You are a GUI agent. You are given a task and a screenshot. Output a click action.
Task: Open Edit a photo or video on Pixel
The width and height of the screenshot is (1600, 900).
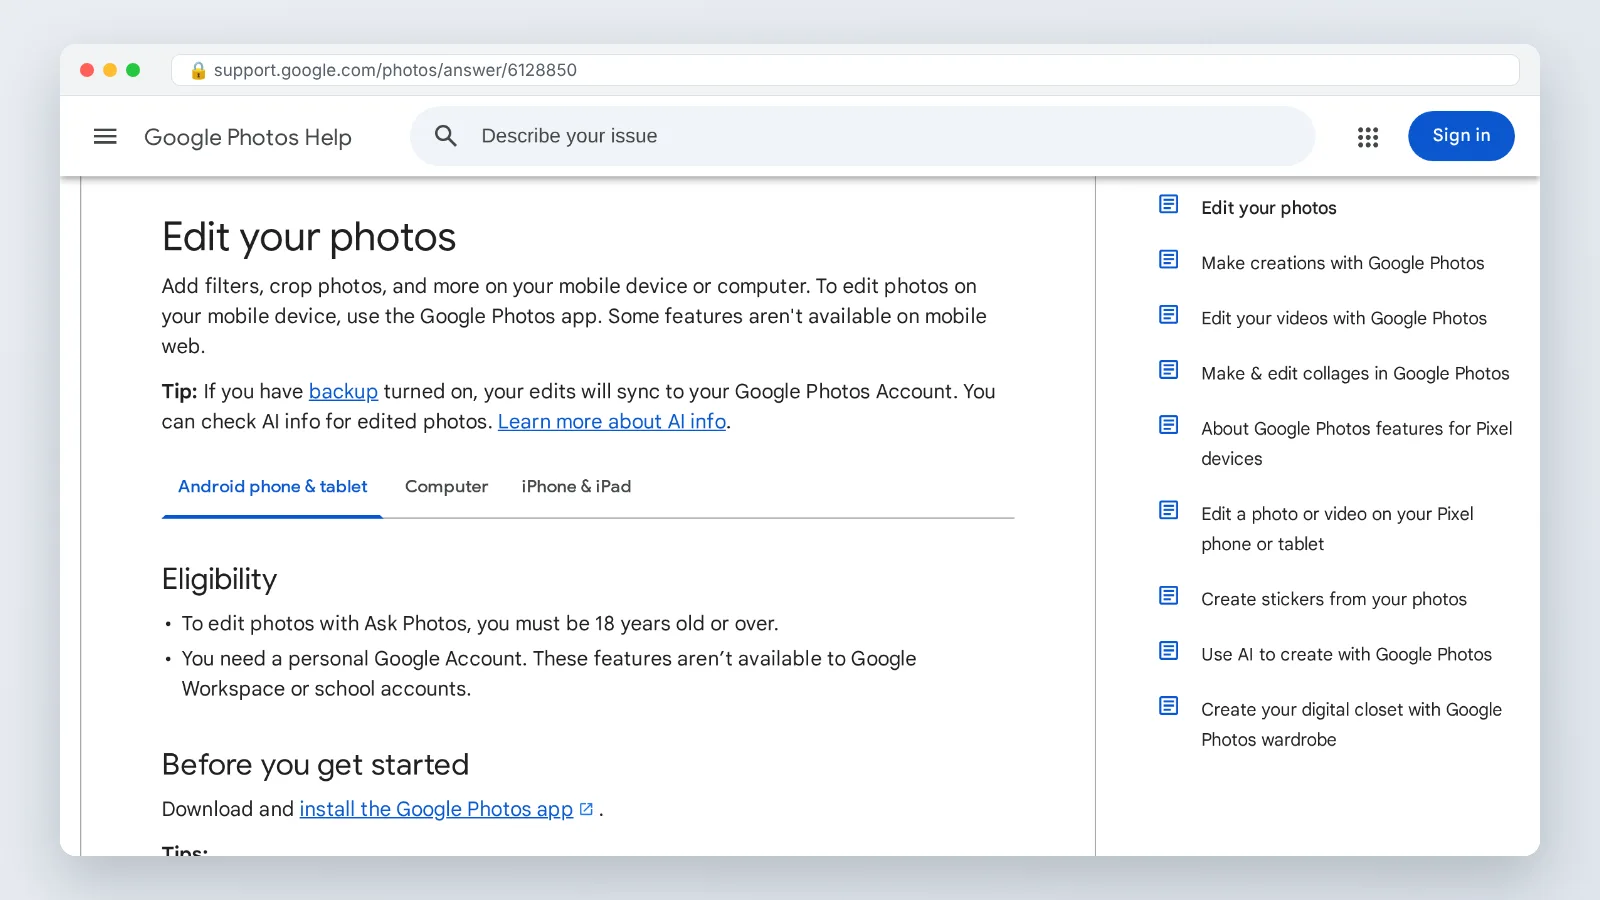(1337, 529)
